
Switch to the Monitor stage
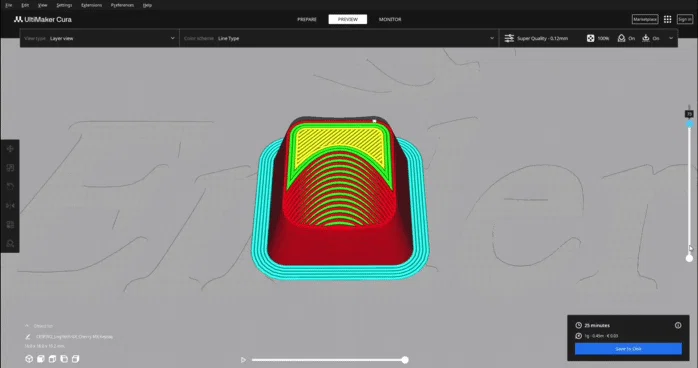point(390,20)
